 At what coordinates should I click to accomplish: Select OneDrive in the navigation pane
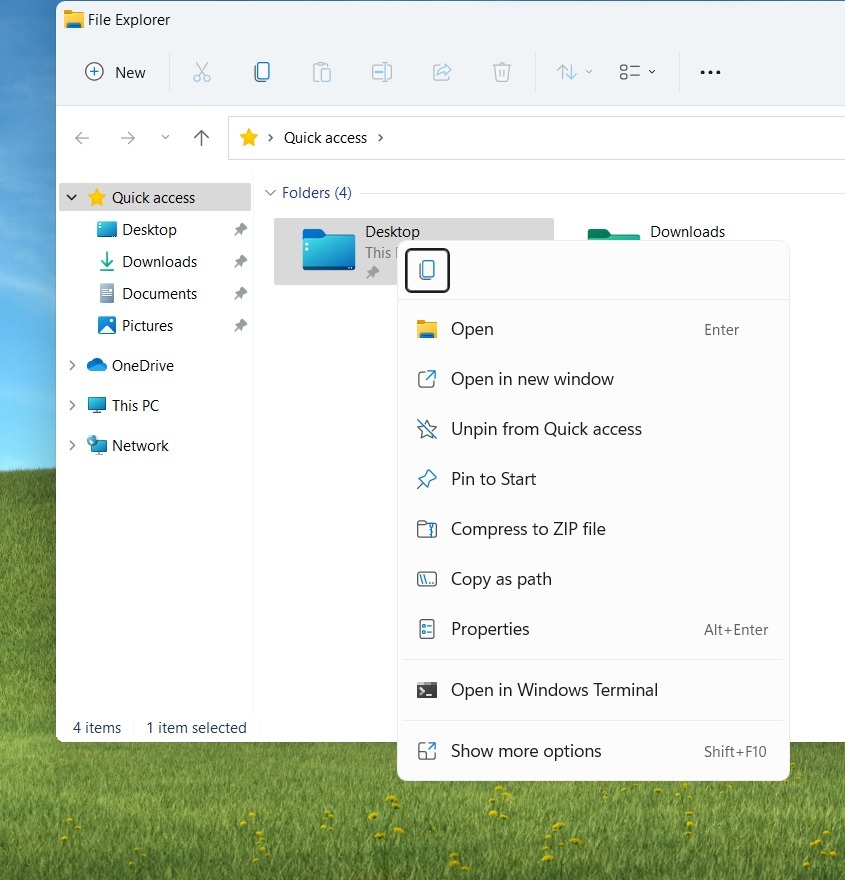click(143, 366)
